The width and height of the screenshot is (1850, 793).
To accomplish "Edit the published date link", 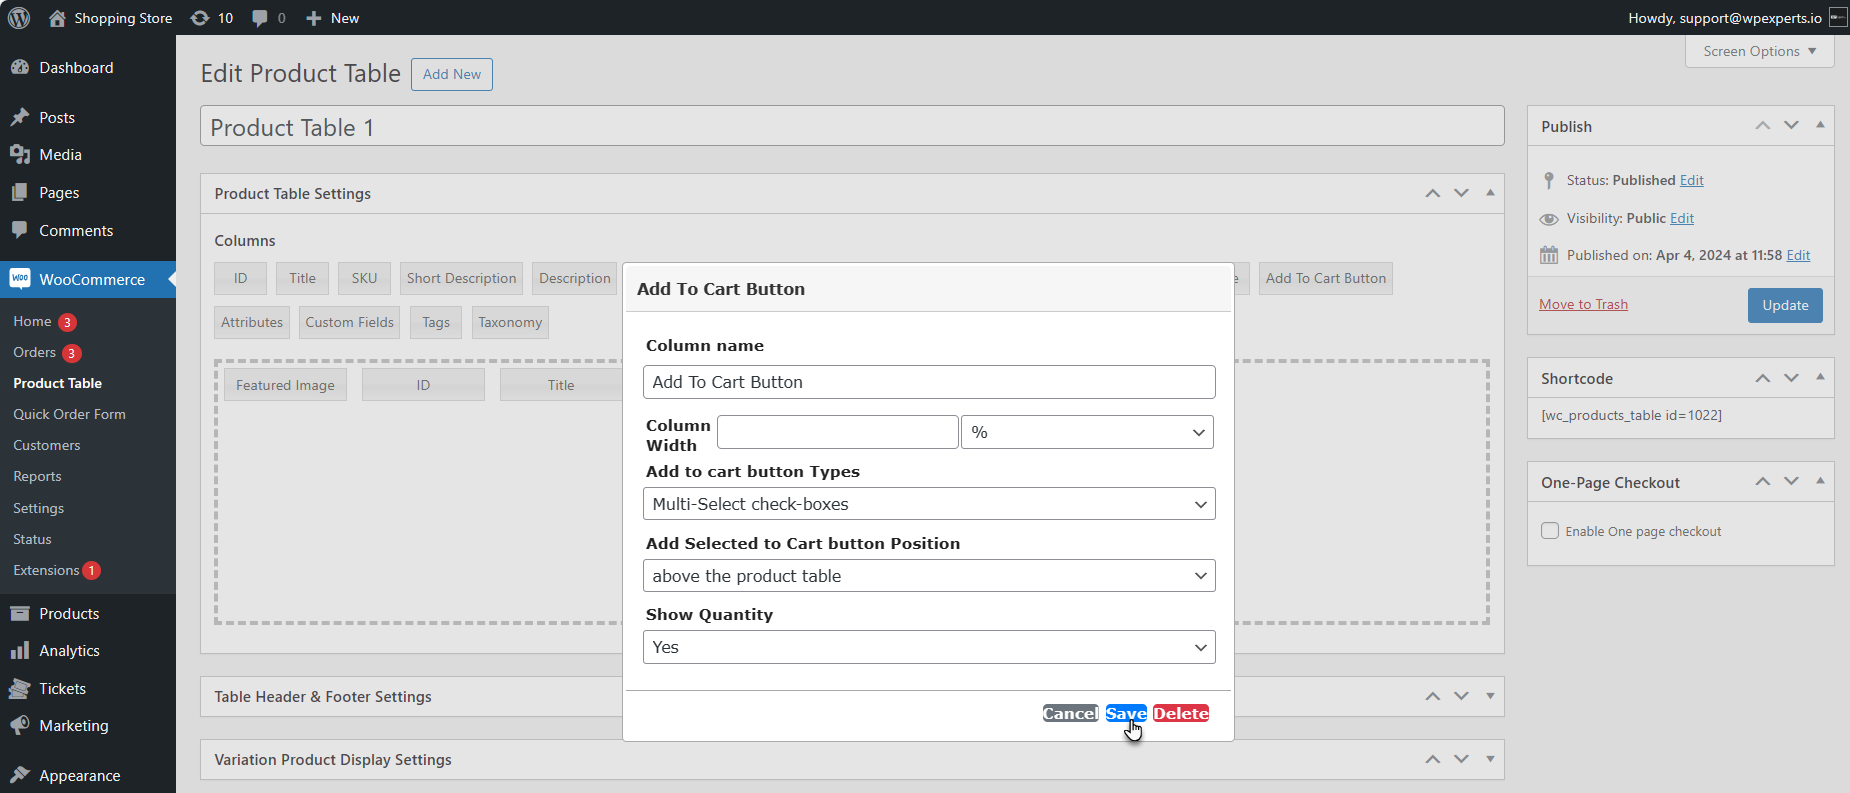I will [1798, 255].
